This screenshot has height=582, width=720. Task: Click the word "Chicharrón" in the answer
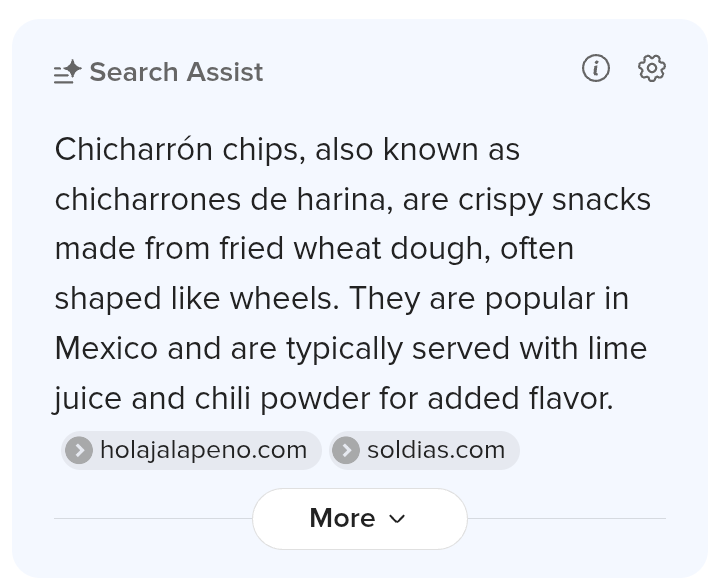(x=133, y=149)
